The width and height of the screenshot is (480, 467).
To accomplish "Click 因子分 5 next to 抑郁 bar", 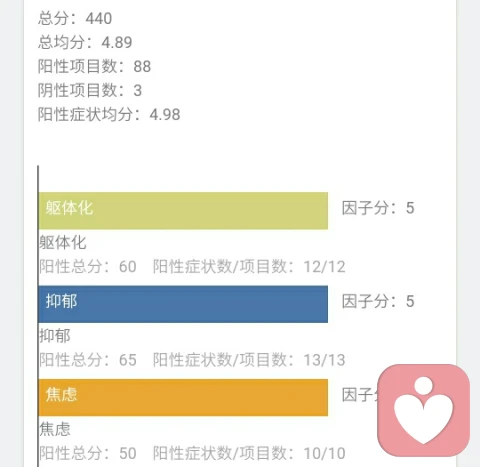I will click(x=378, y=301).
